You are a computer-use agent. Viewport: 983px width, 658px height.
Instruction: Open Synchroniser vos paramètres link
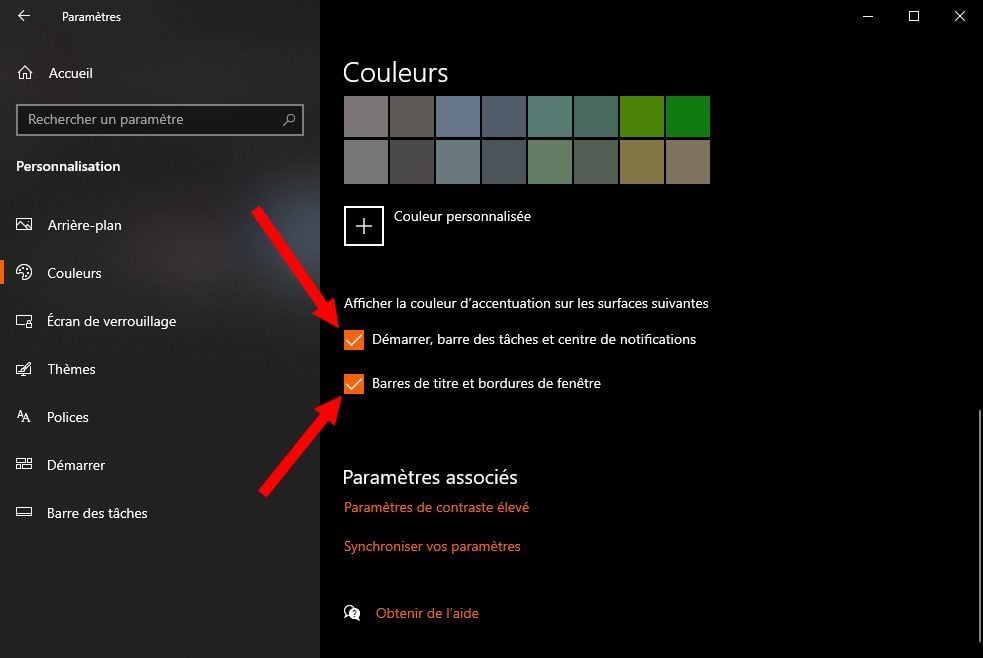click(432, 546)
